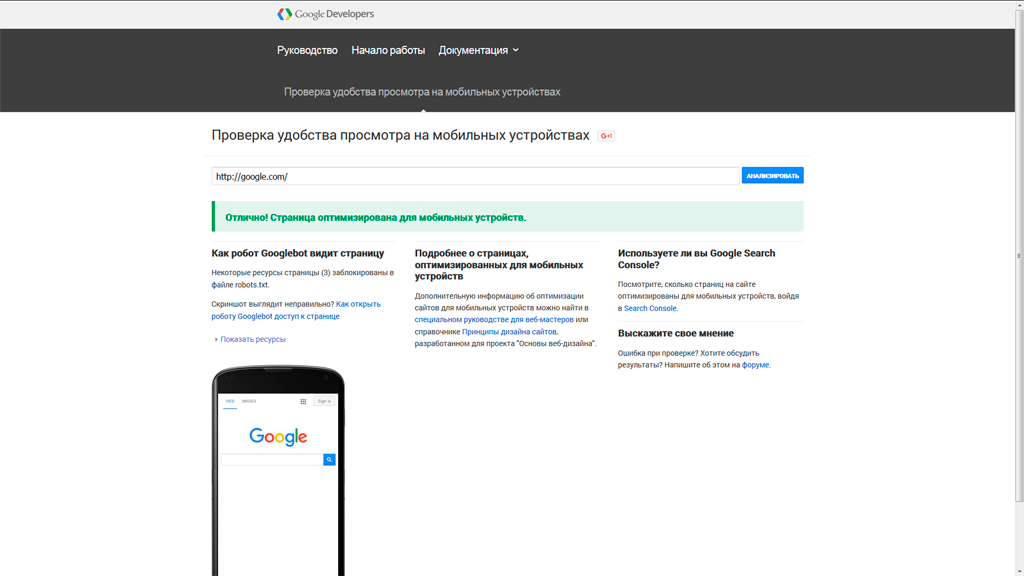Screen dimensions: 1024x576
Task: Click the G+1 share button
Action: point(606,136)
